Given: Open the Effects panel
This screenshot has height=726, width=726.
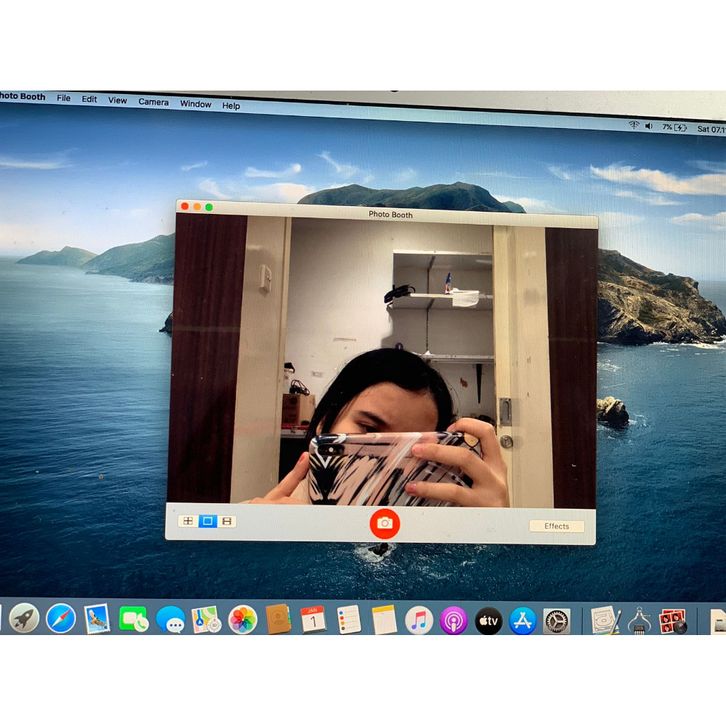Looking at the screenshot, I should (x=556, y=526).
